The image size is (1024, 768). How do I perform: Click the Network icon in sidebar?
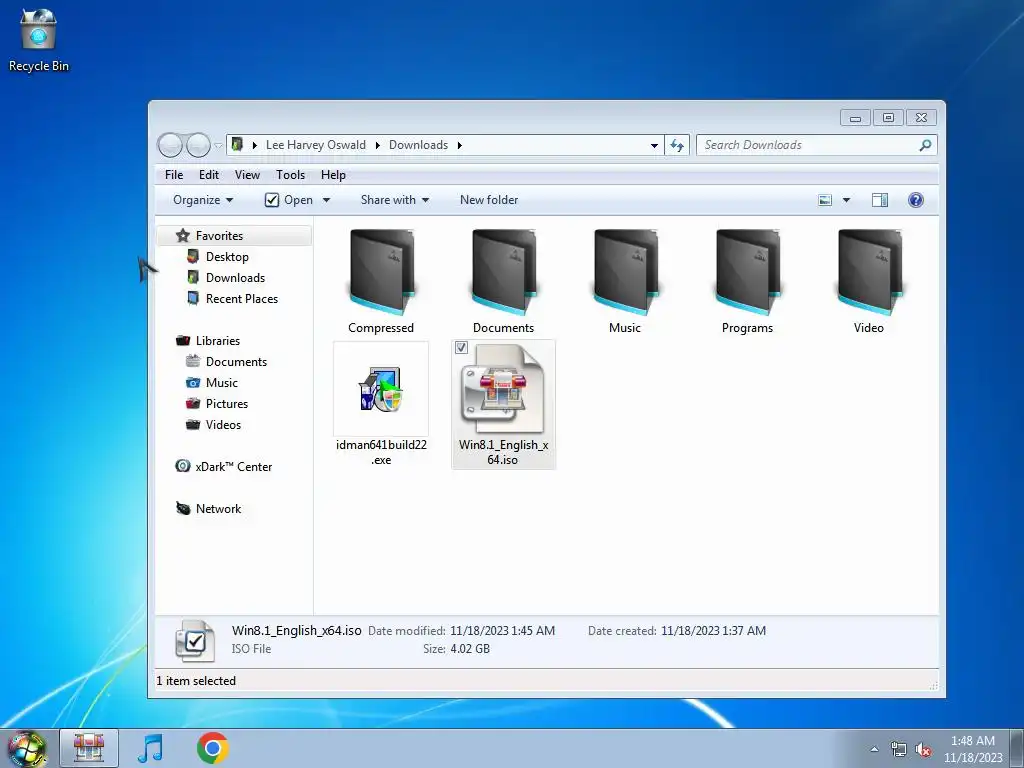(183, 509)
